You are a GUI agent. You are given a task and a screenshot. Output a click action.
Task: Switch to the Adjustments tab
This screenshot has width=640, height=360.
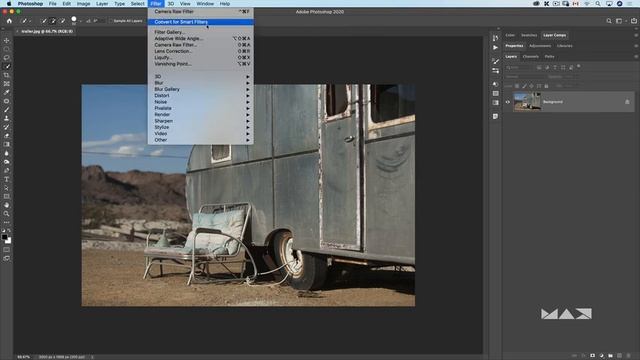[540, 46]
